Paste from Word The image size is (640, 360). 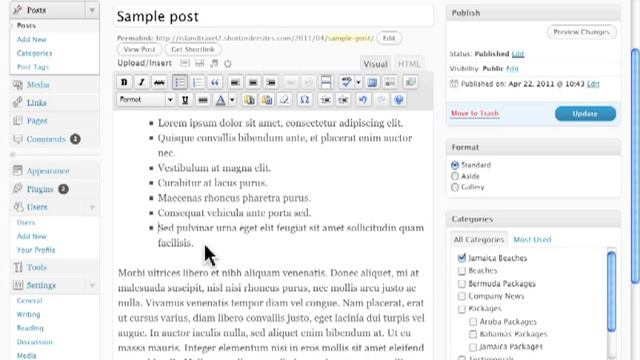pyautogui.click(x=267, y=100)
